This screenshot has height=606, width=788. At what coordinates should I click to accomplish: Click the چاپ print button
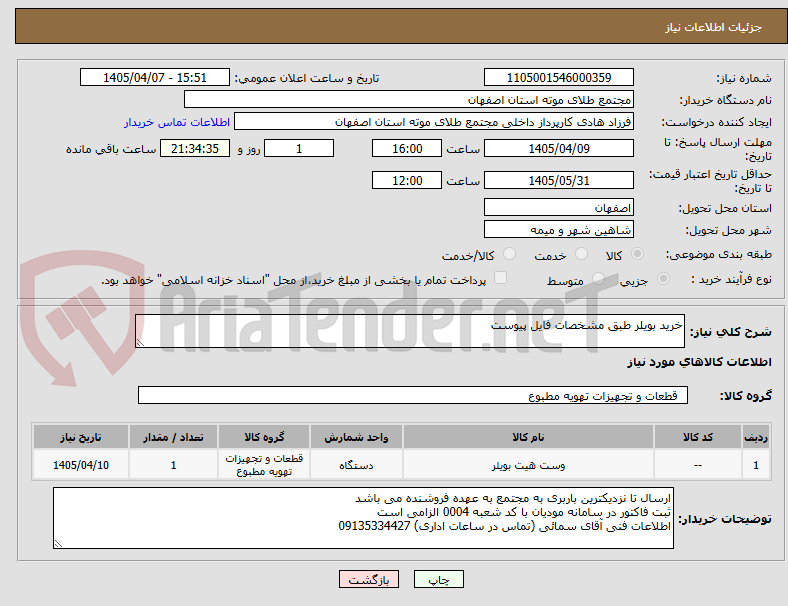(x=439, y=579)
